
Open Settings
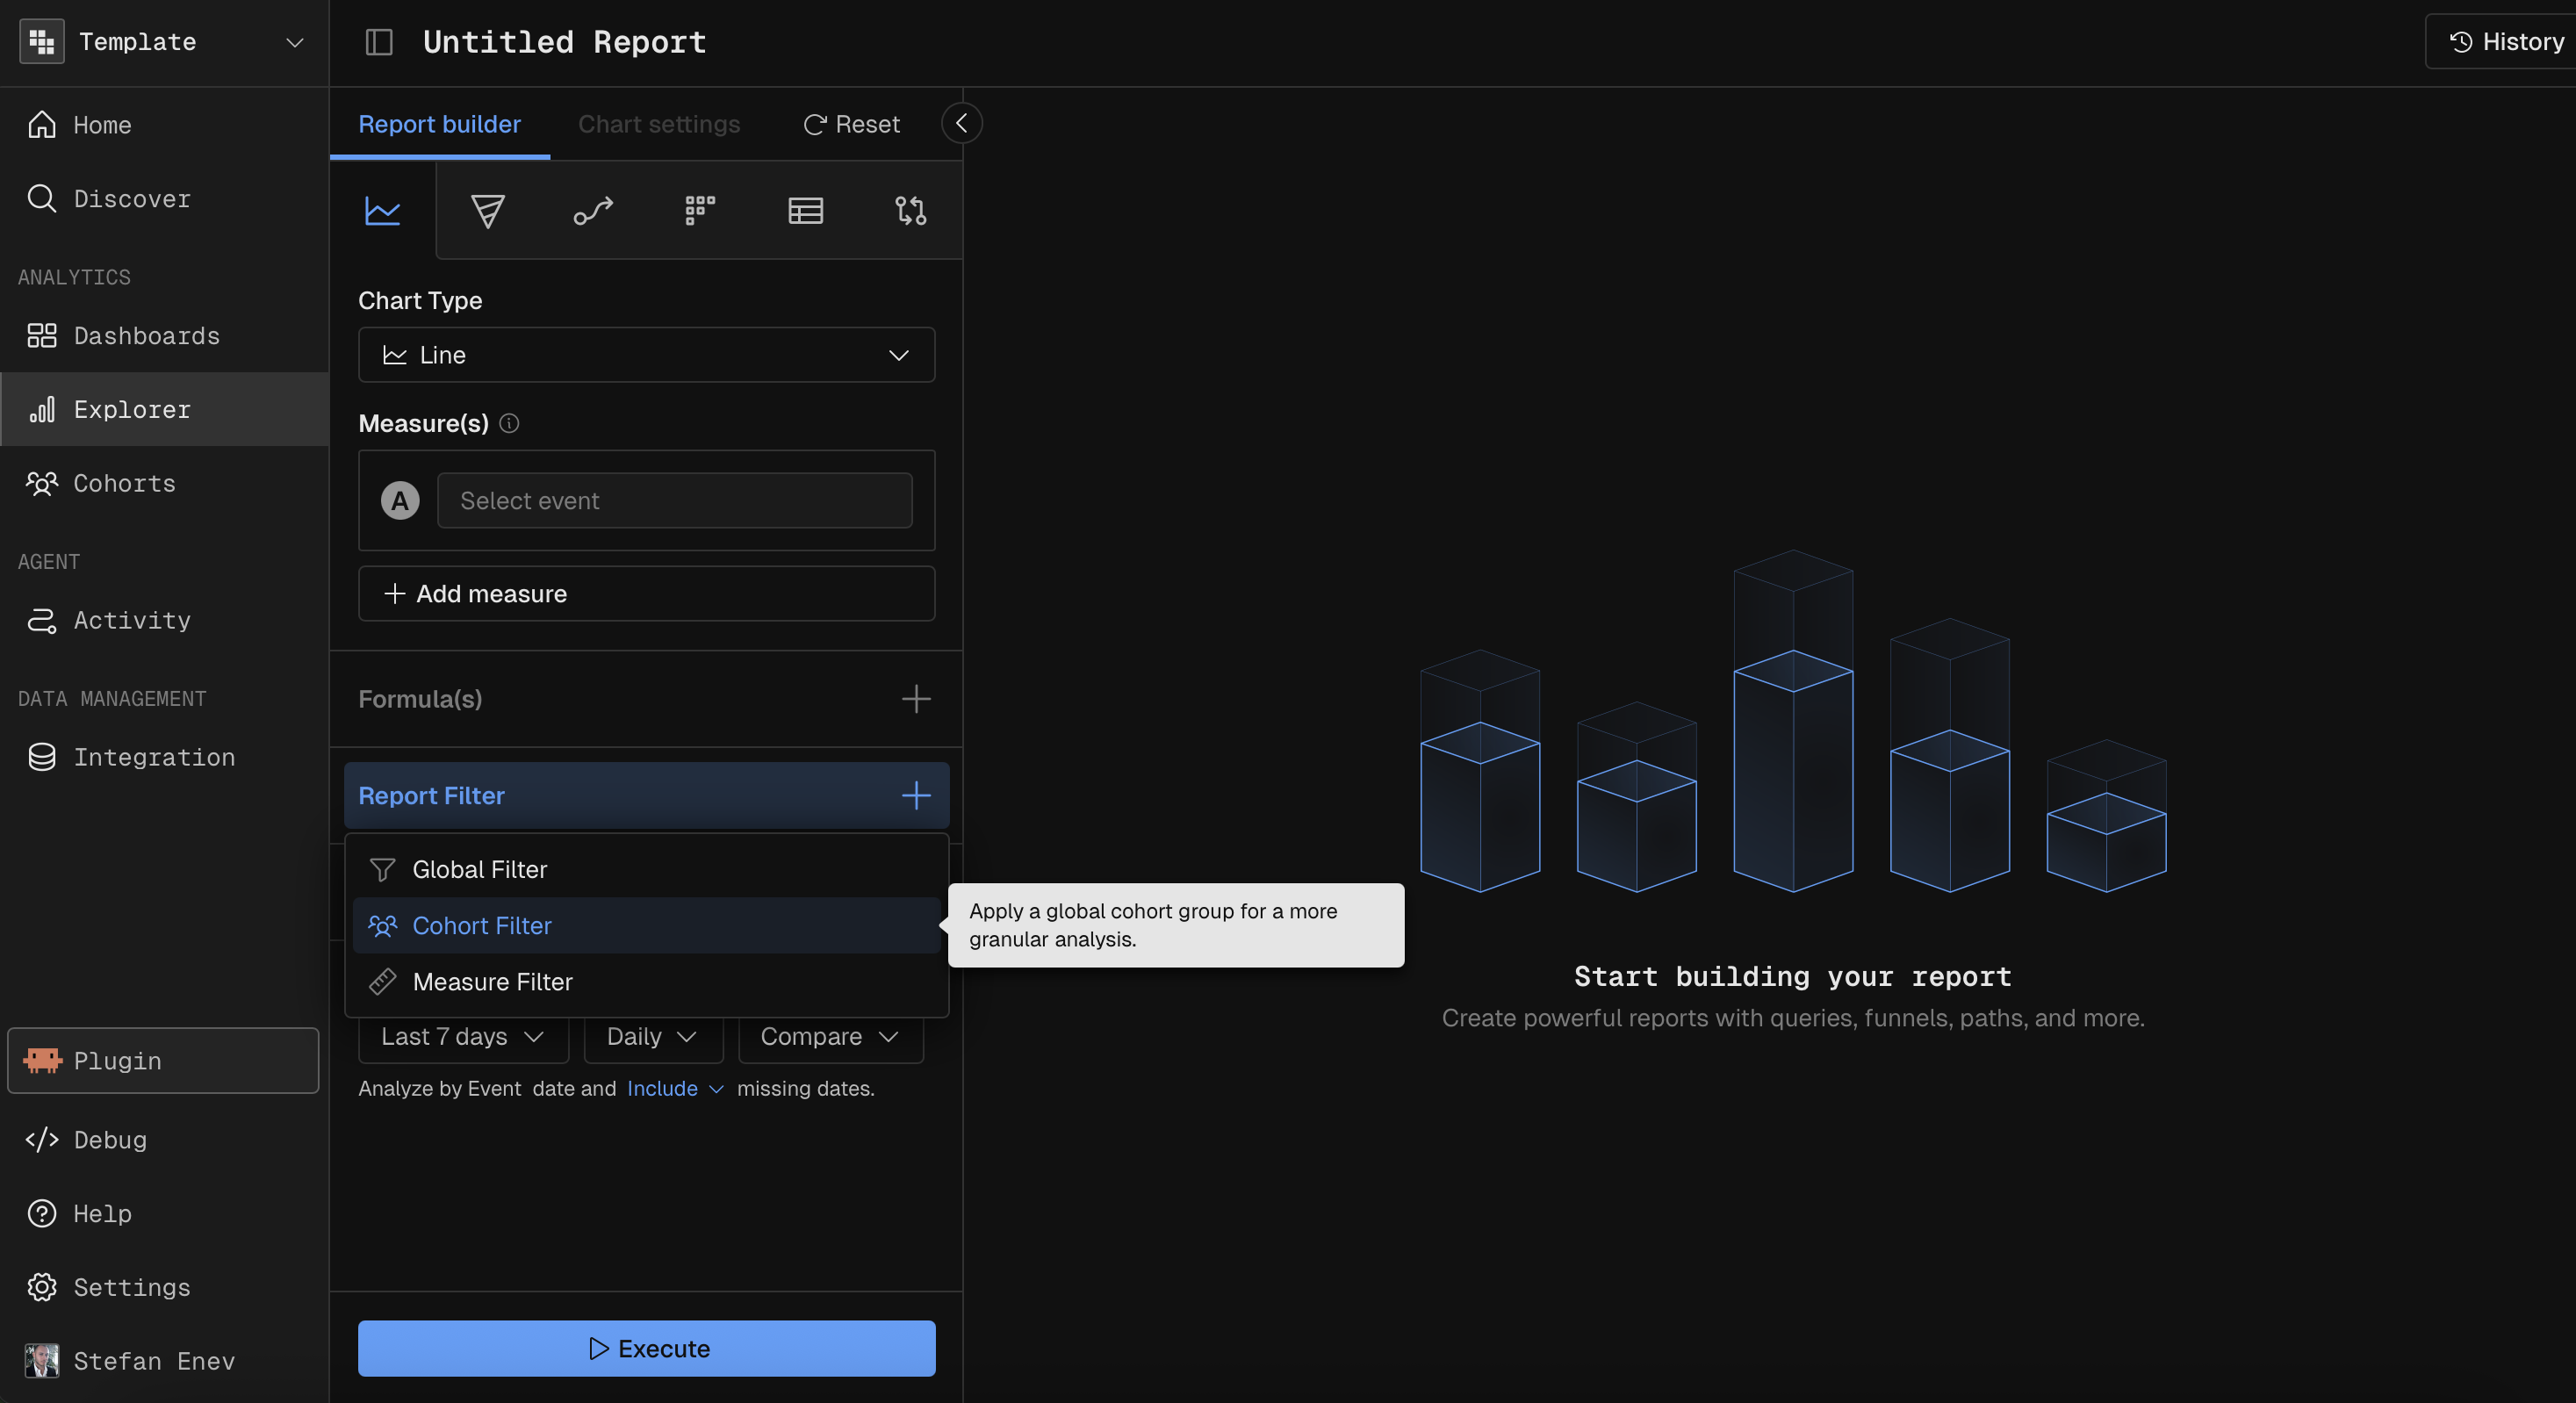pos(164,1288)
